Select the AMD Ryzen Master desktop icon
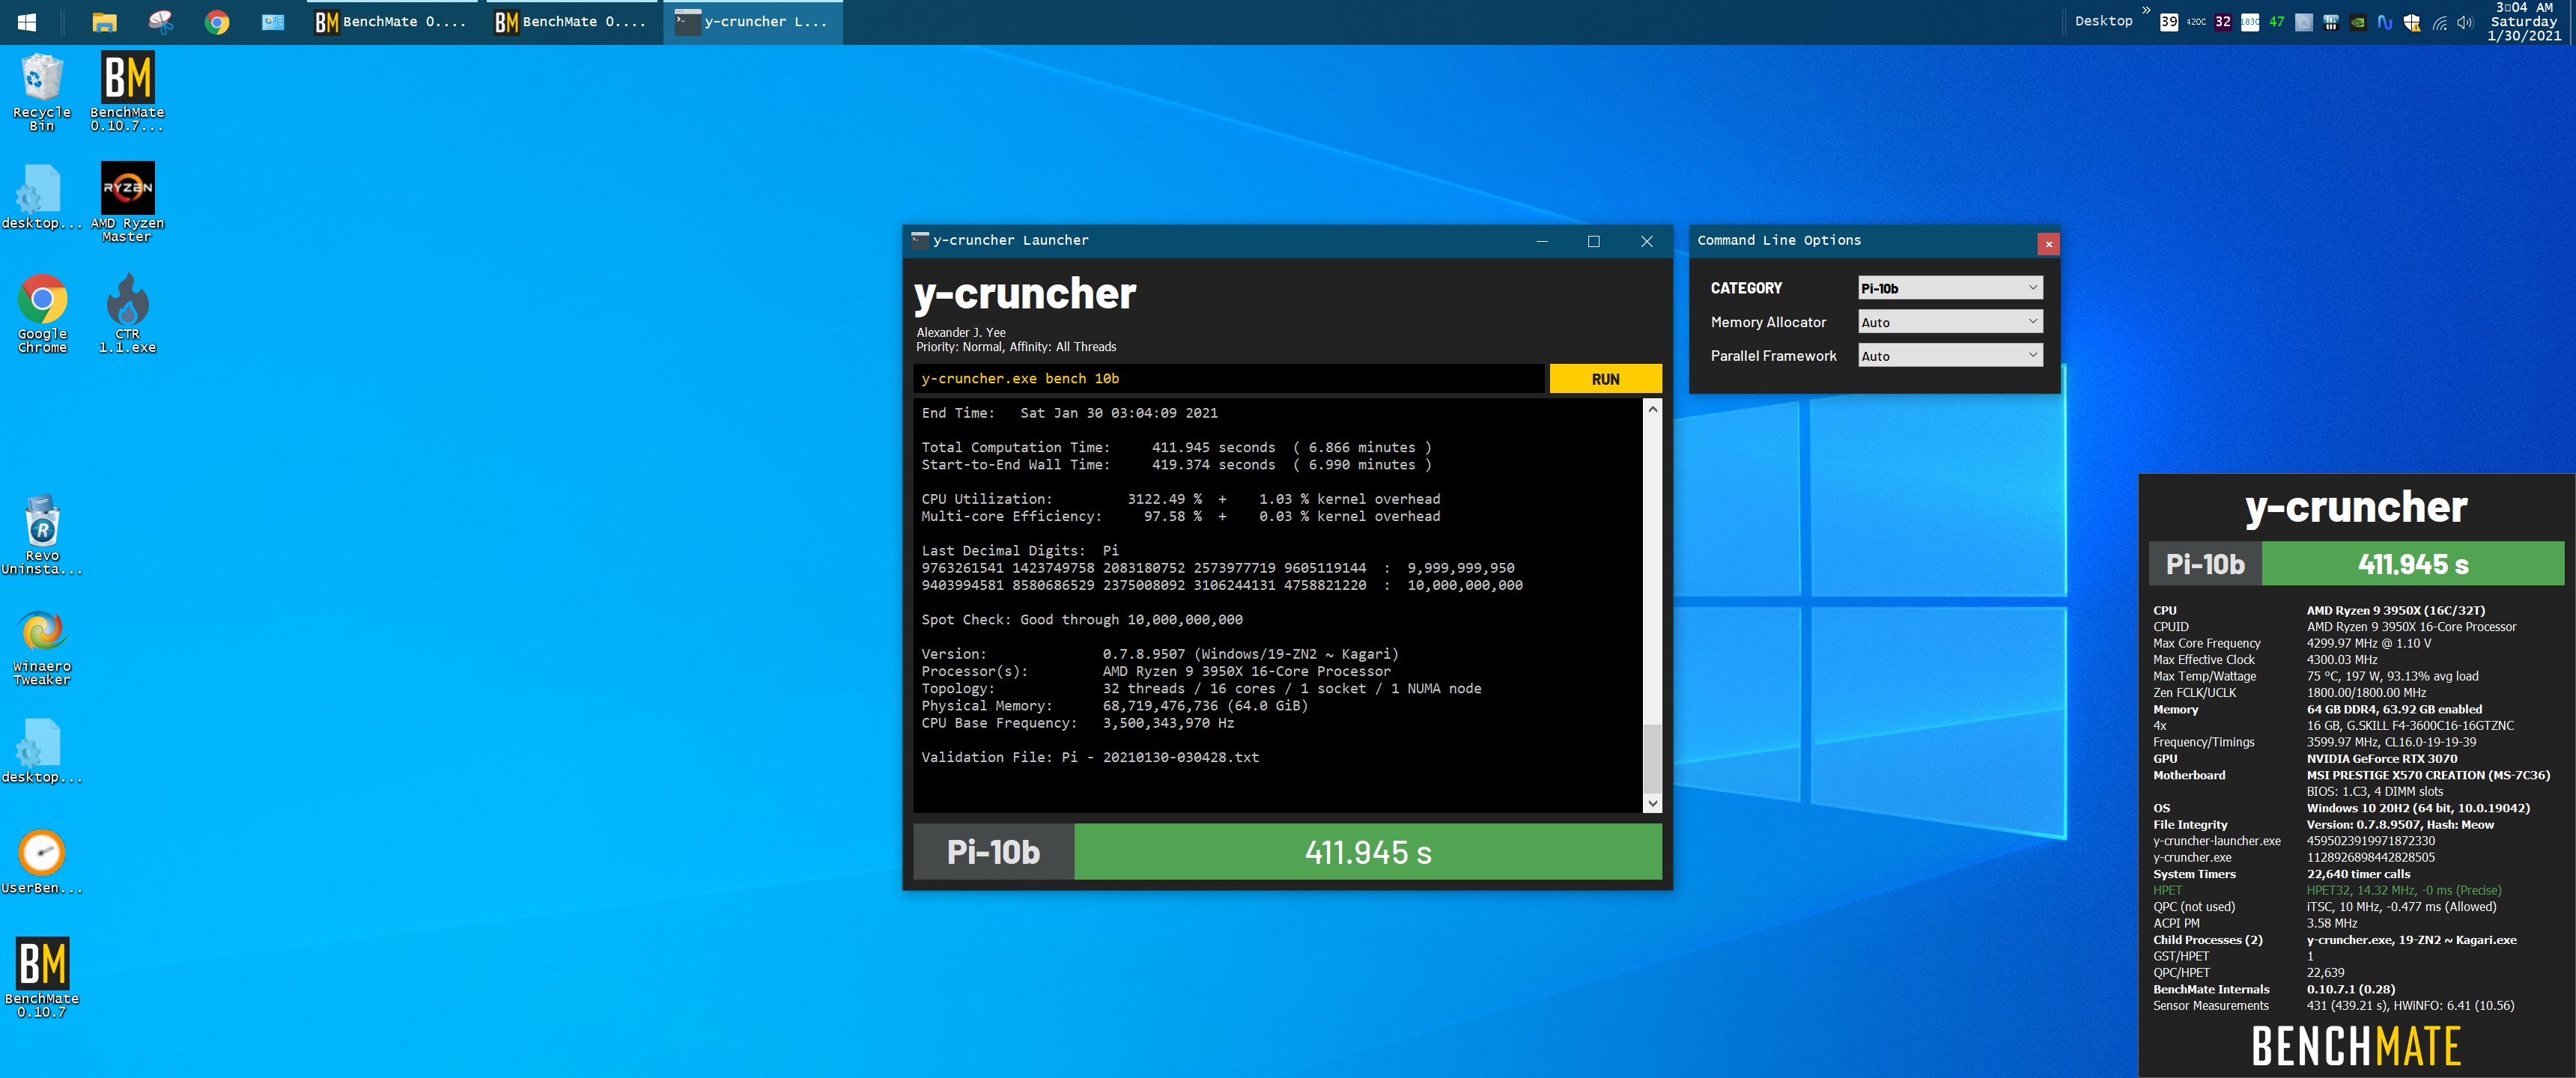 pos(127,202)
